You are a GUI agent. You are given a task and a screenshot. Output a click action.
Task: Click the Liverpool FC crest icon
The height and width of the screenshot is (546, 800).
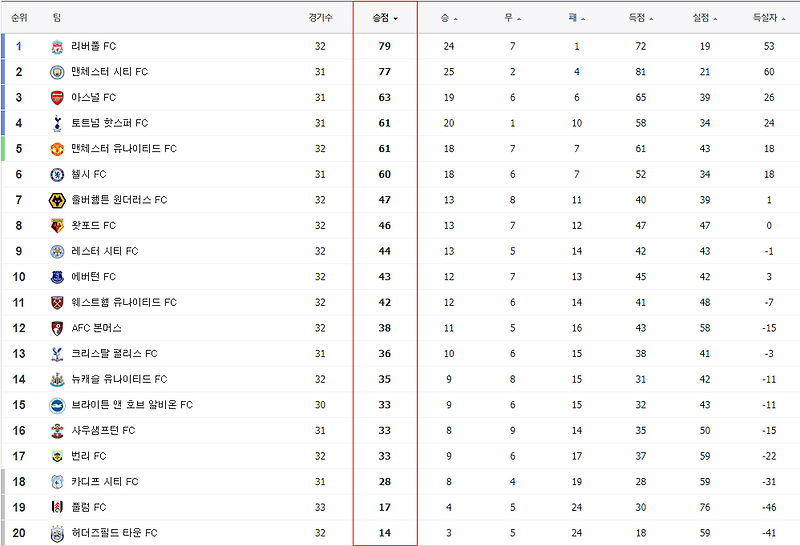coord(57,47)
